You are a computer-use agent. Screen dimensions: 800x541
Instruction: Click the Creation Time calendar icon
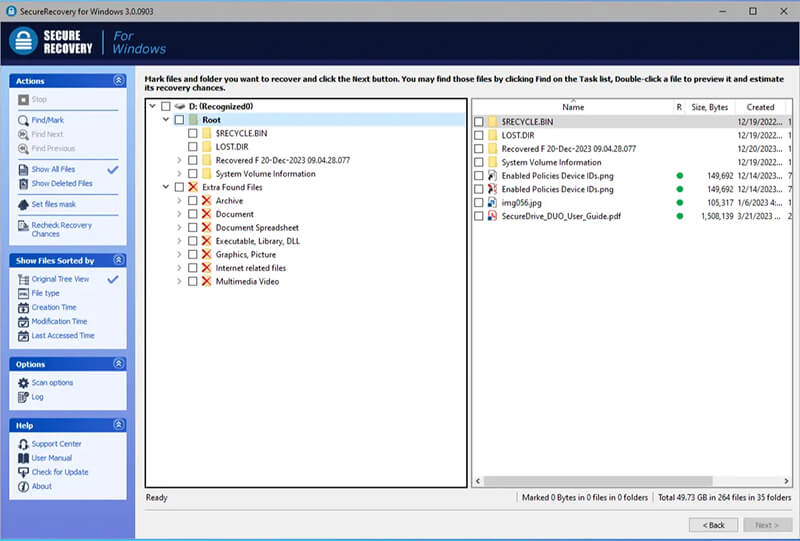tap(23, 308)
